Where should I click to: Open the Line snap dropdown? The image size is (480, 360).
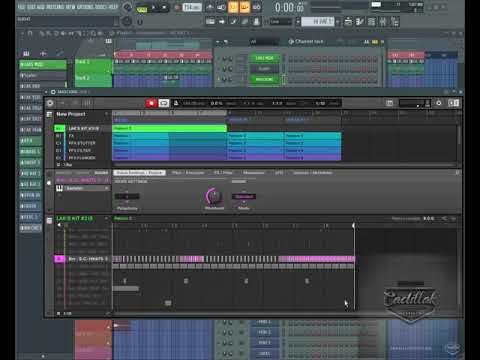click(280, 22)
